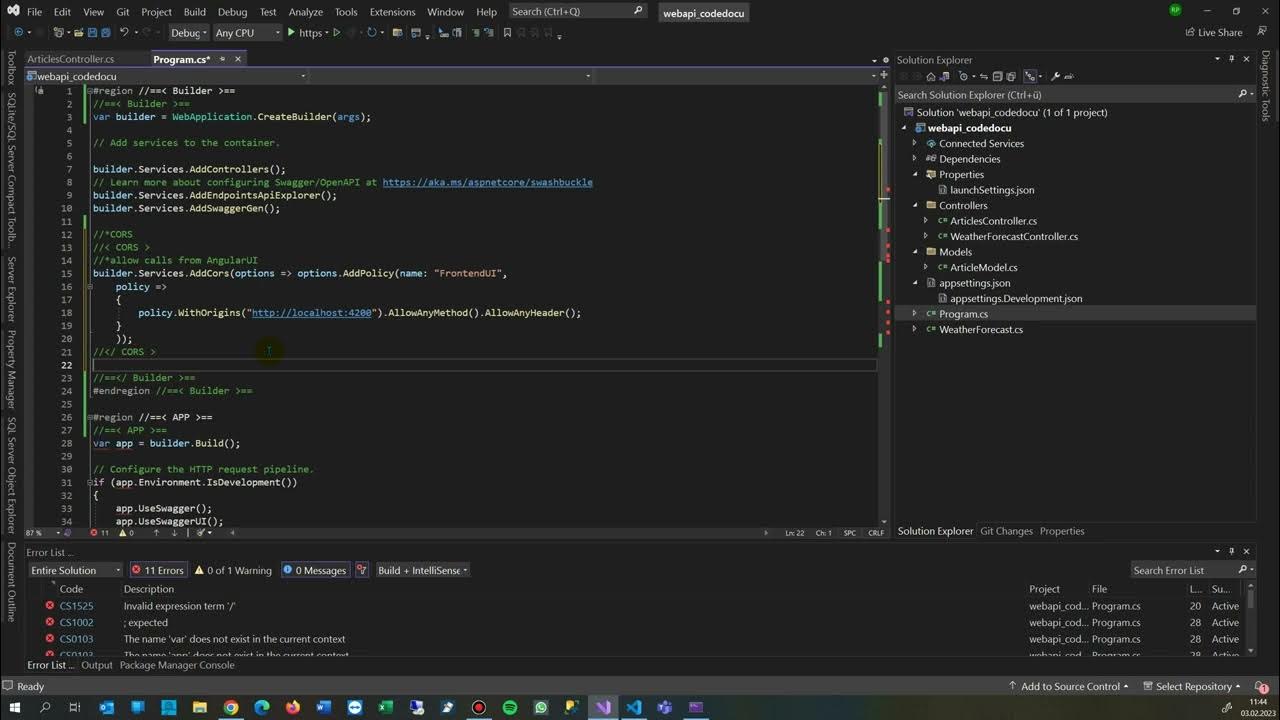Click the Undo arrow icon
This screenshot has height=720, width=1280.
(x=124, y=32)
